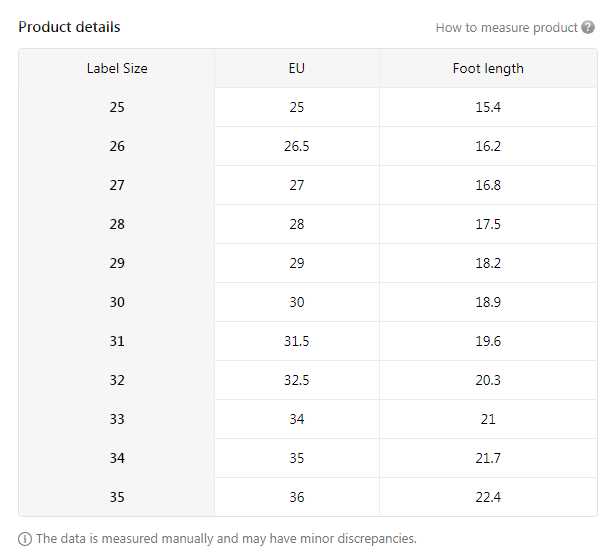Select the Label Size 33 cell
607x558 pixels.
pos(117,419)
